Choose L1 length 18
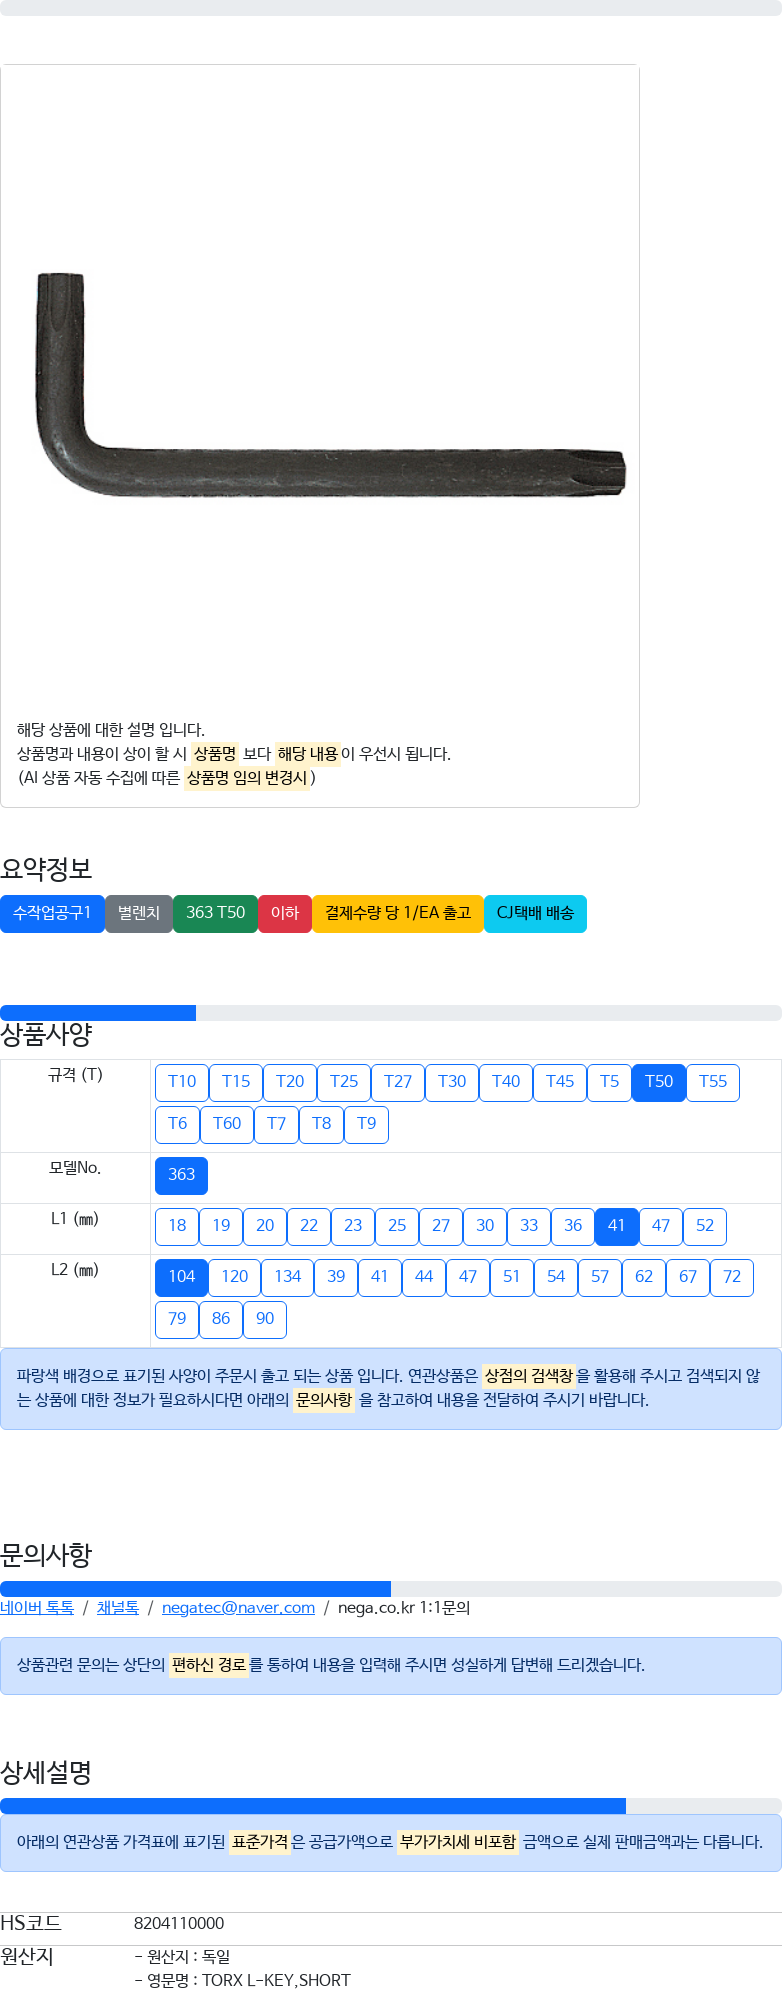Screen dimensions: 782x1994 [177, 1226]
